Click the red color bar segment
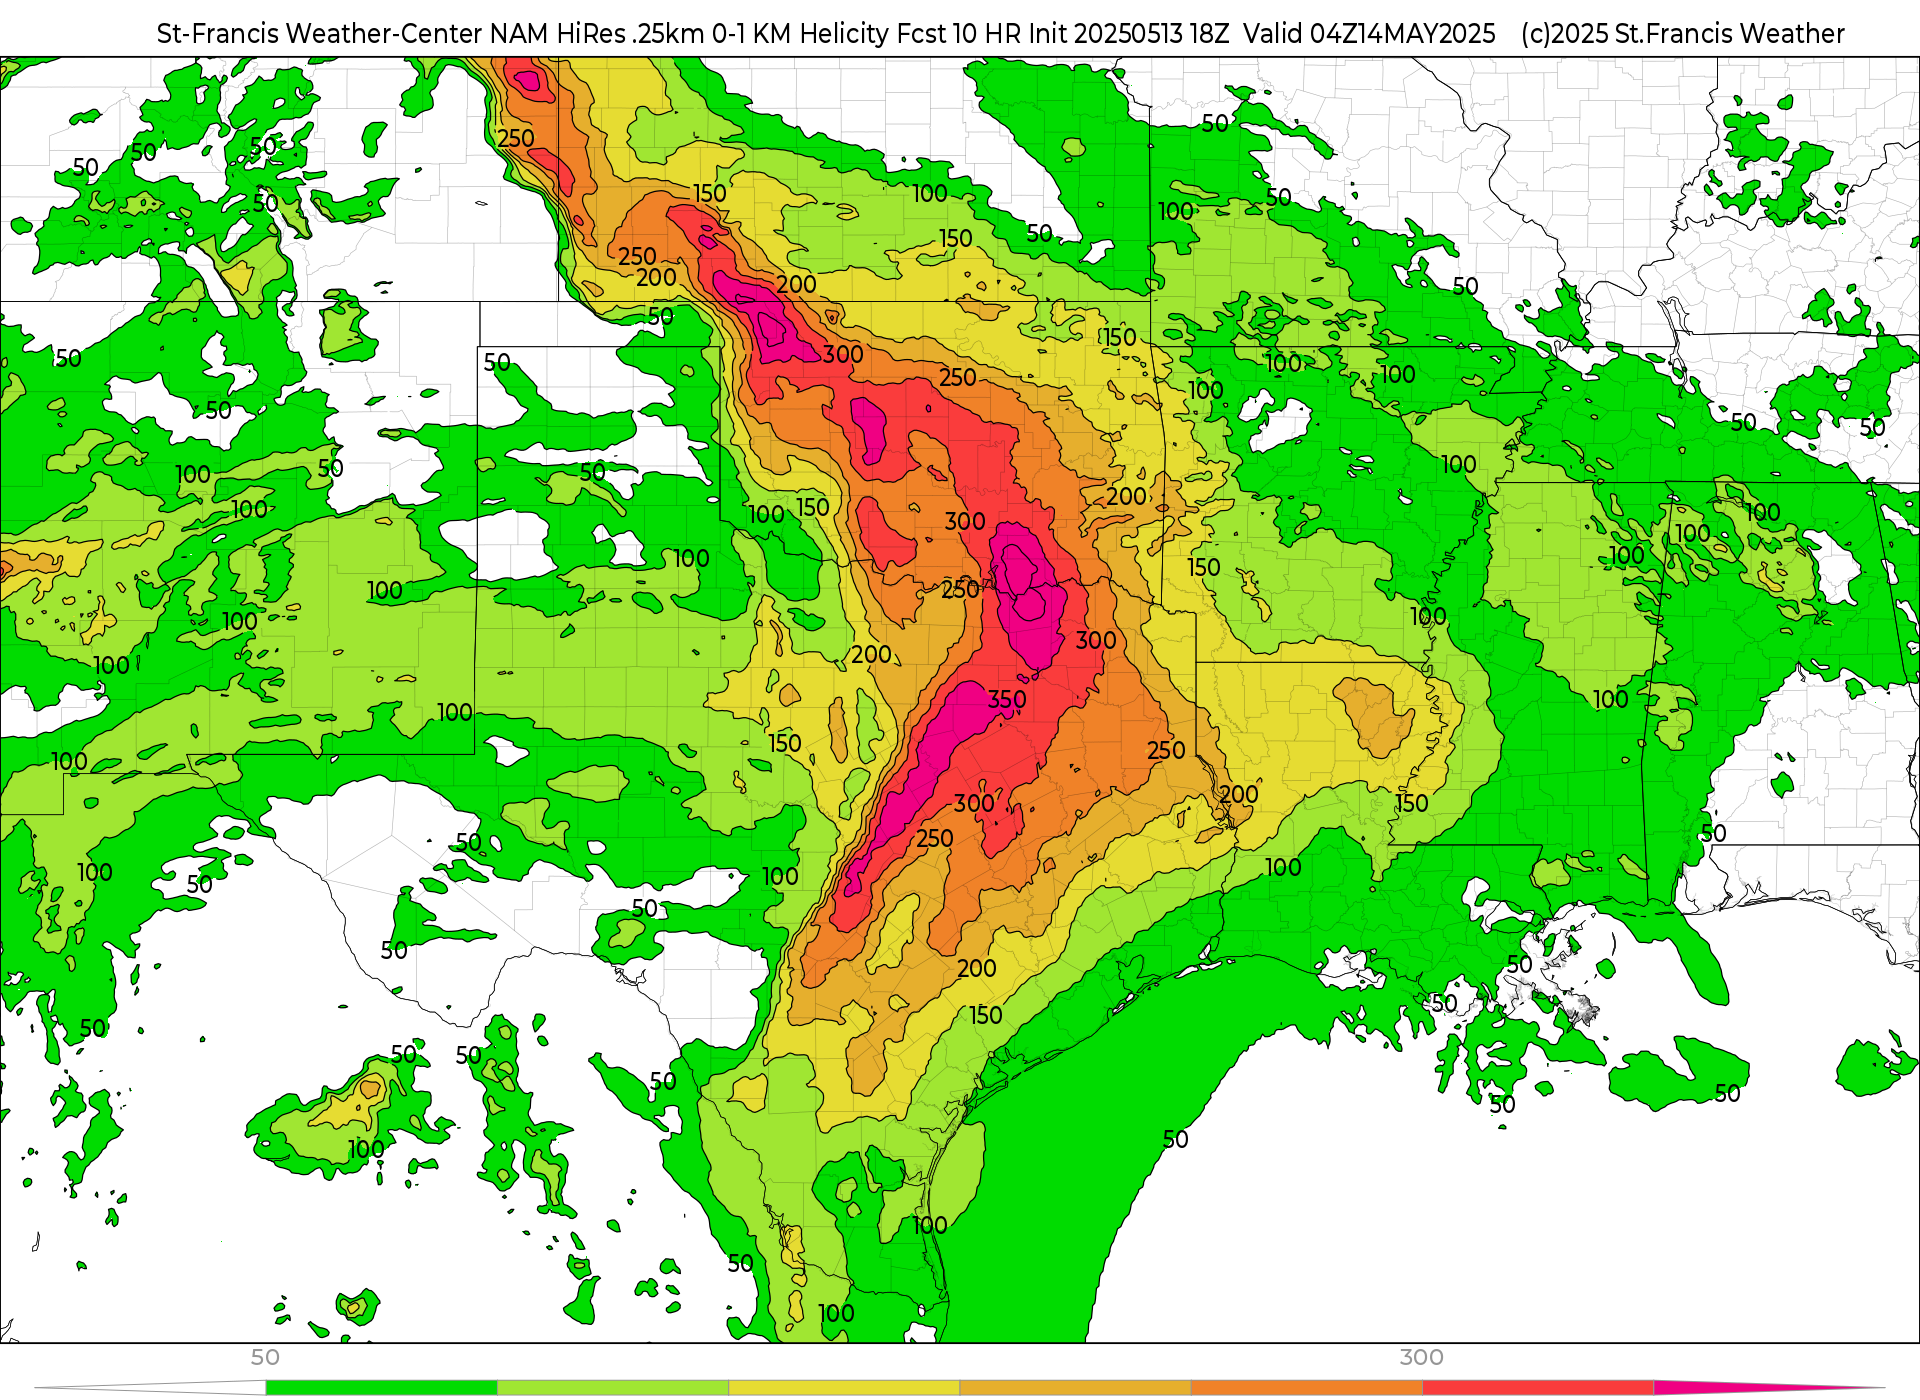 click(1537, 1388)
